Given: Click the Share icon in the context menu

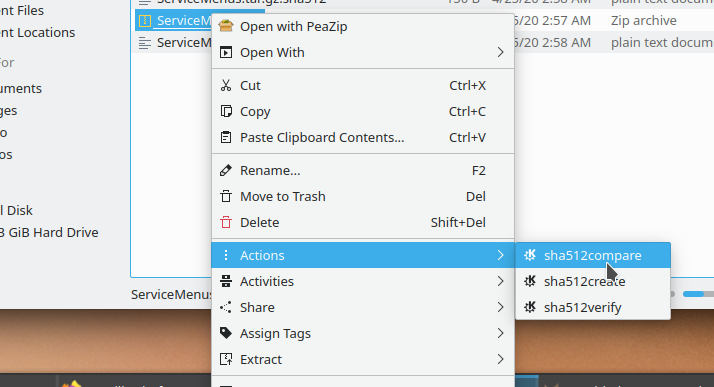Looking at the screenshot, I should [x=226, y=307].
